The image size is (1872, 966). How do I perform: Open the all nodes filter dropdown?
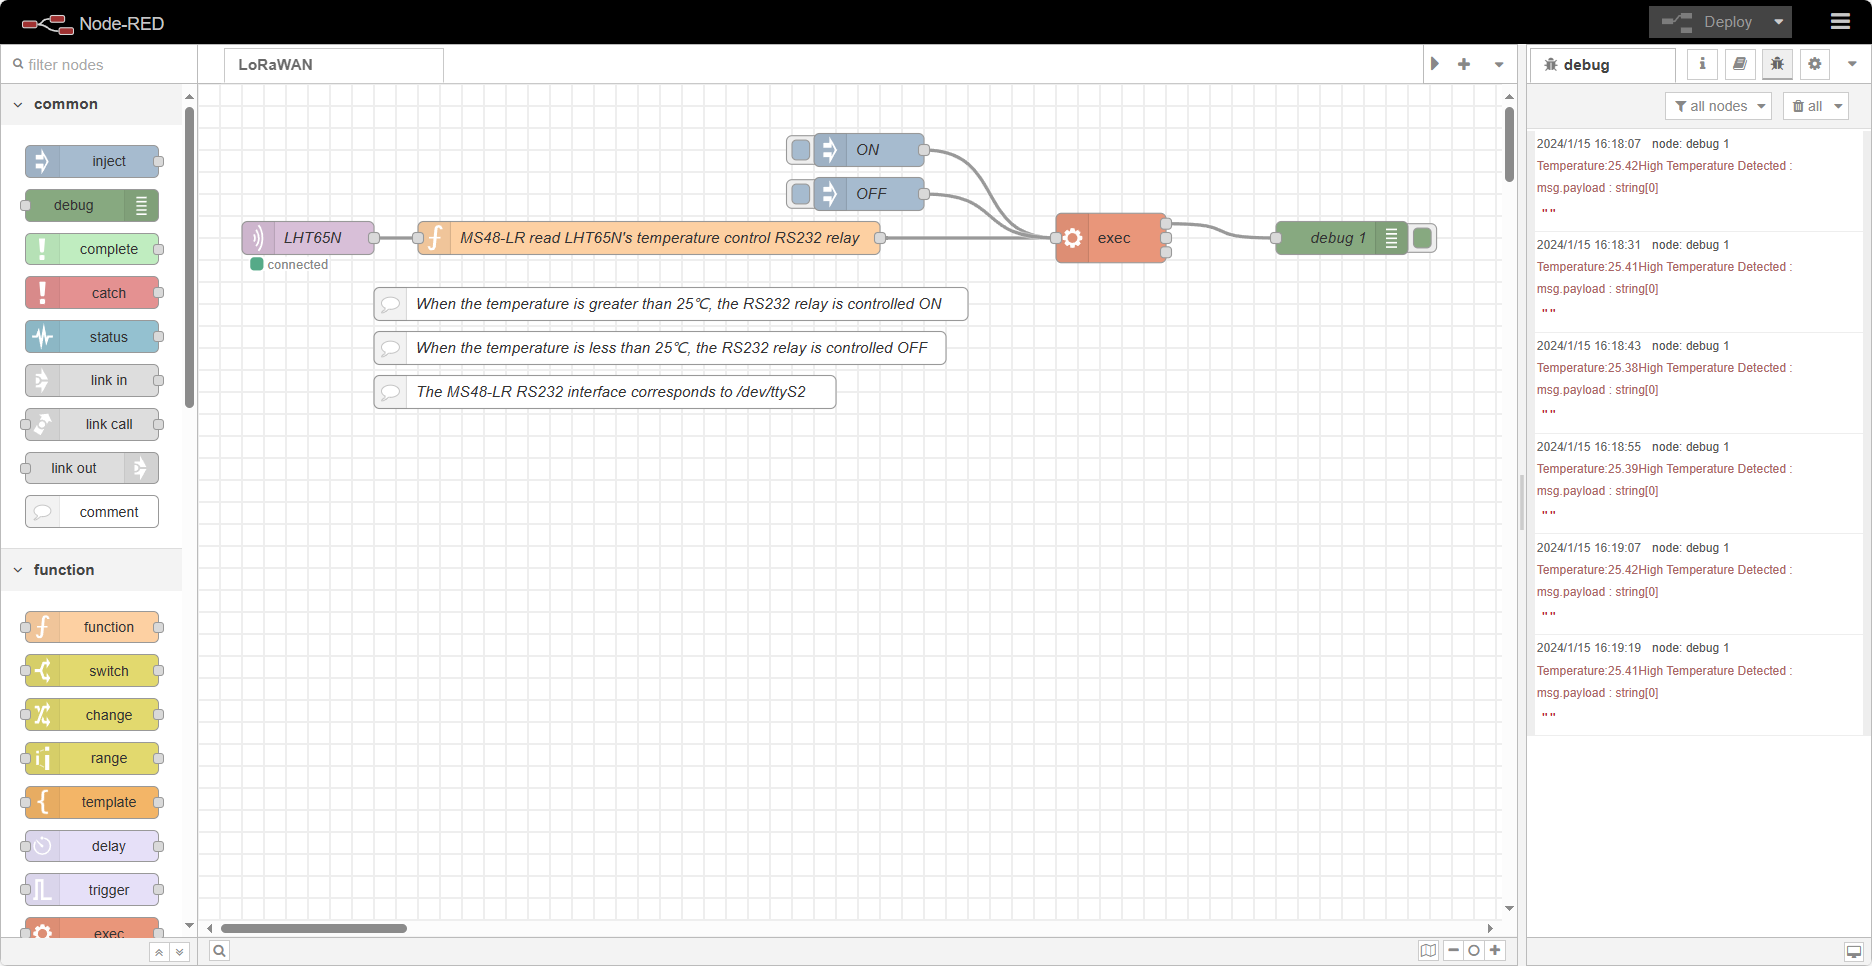(1718, 106)
